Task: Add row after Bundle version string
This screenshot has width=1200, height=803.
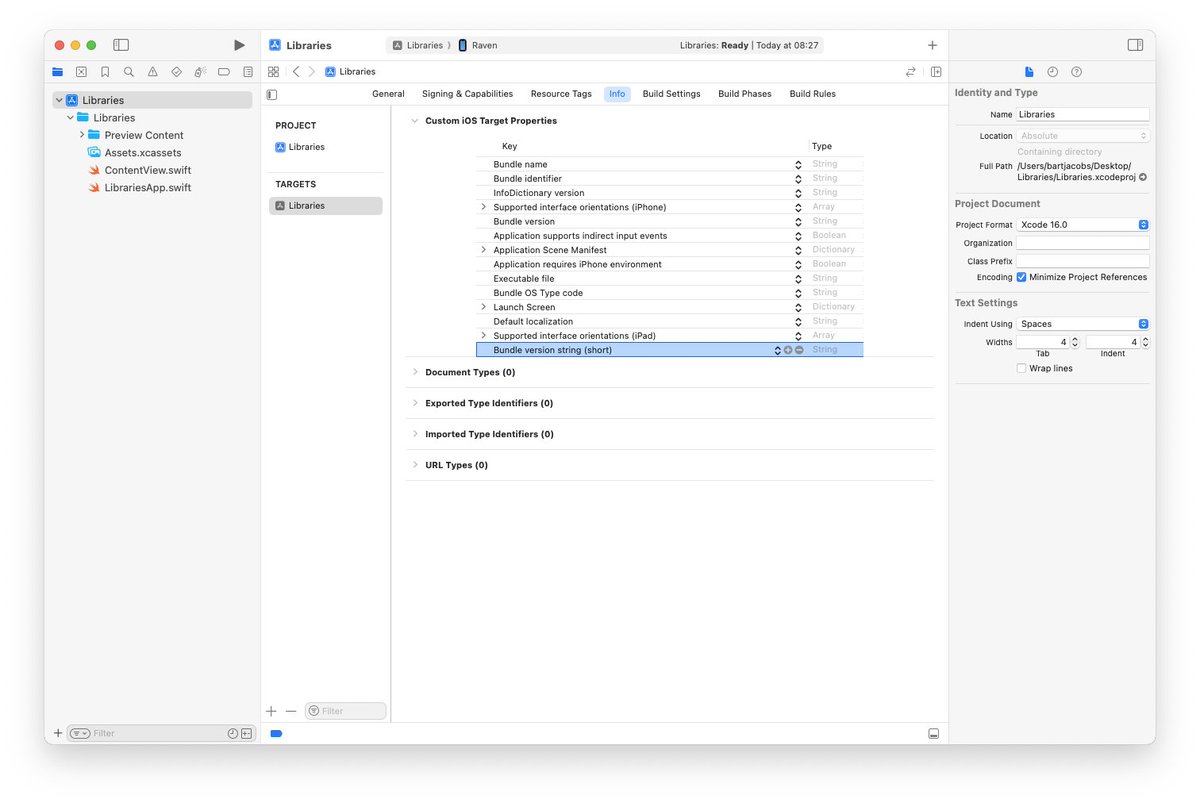Action: click(788, 350)
